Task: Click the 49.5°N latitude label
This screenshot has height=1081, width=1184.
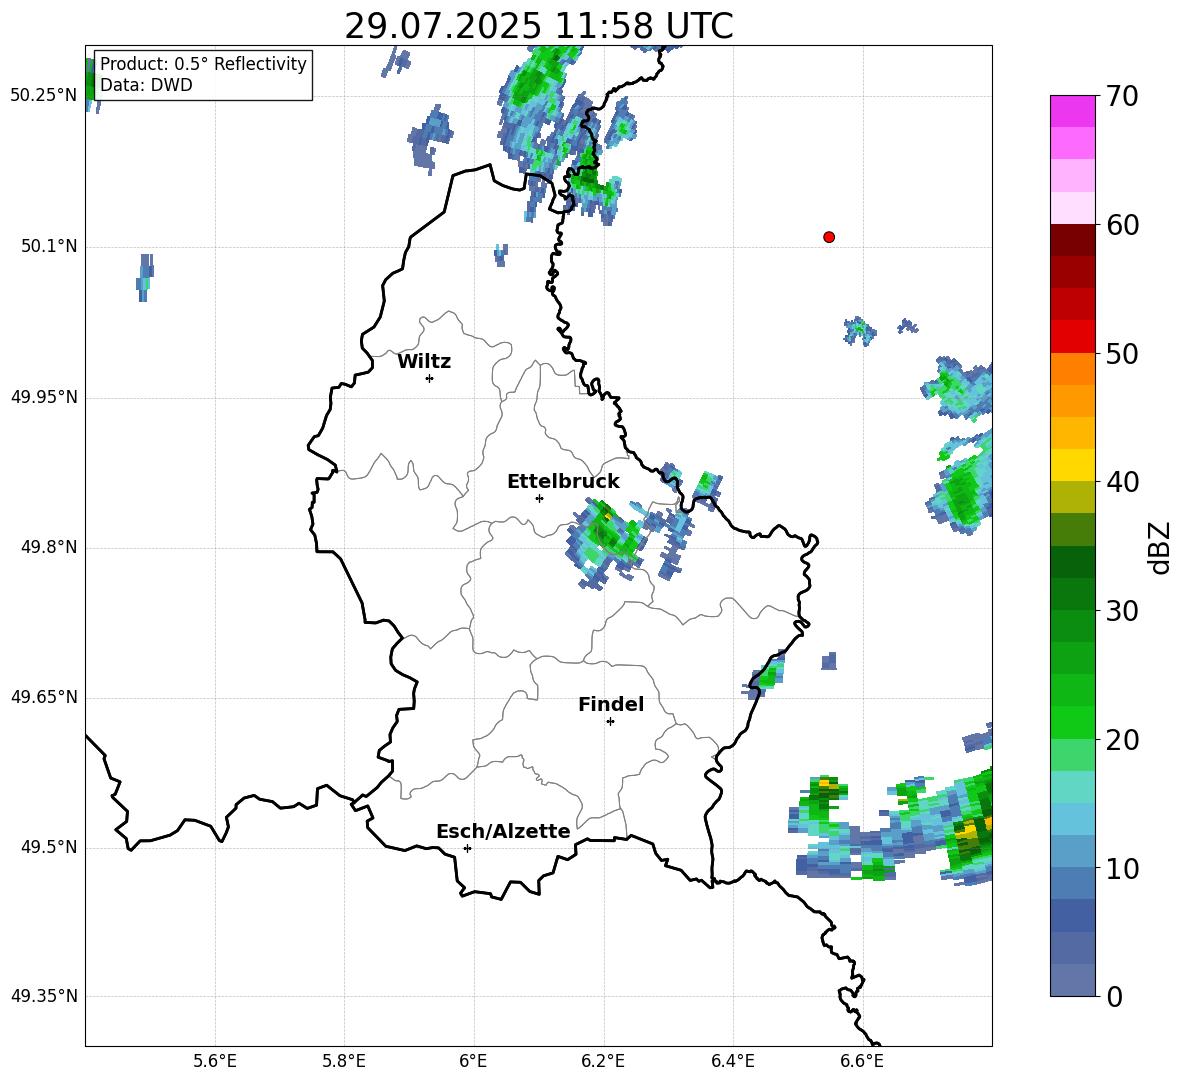Action: click(x=49, y=847)
